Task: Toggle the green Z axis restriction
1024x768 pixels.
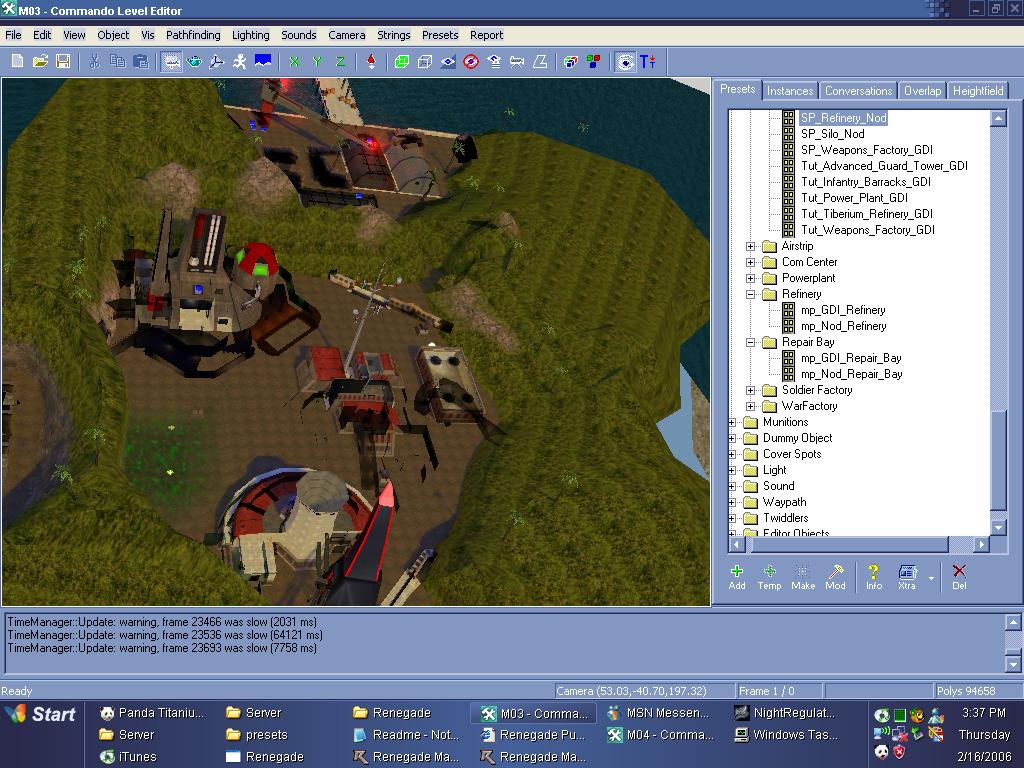Action: (x=341, y=62)
